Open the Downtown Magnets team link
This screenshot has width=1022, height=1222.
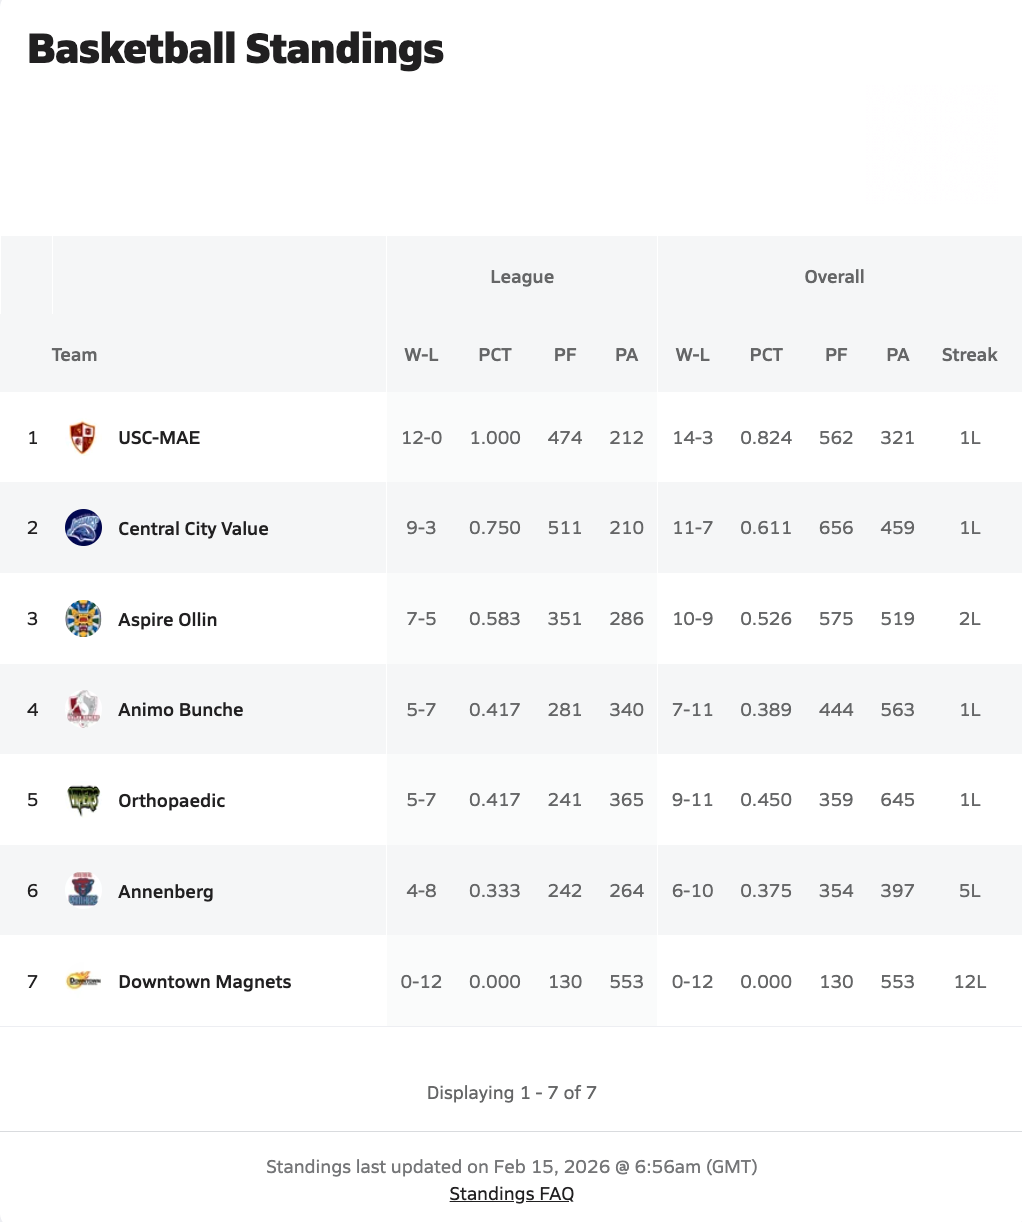[204, 981]
